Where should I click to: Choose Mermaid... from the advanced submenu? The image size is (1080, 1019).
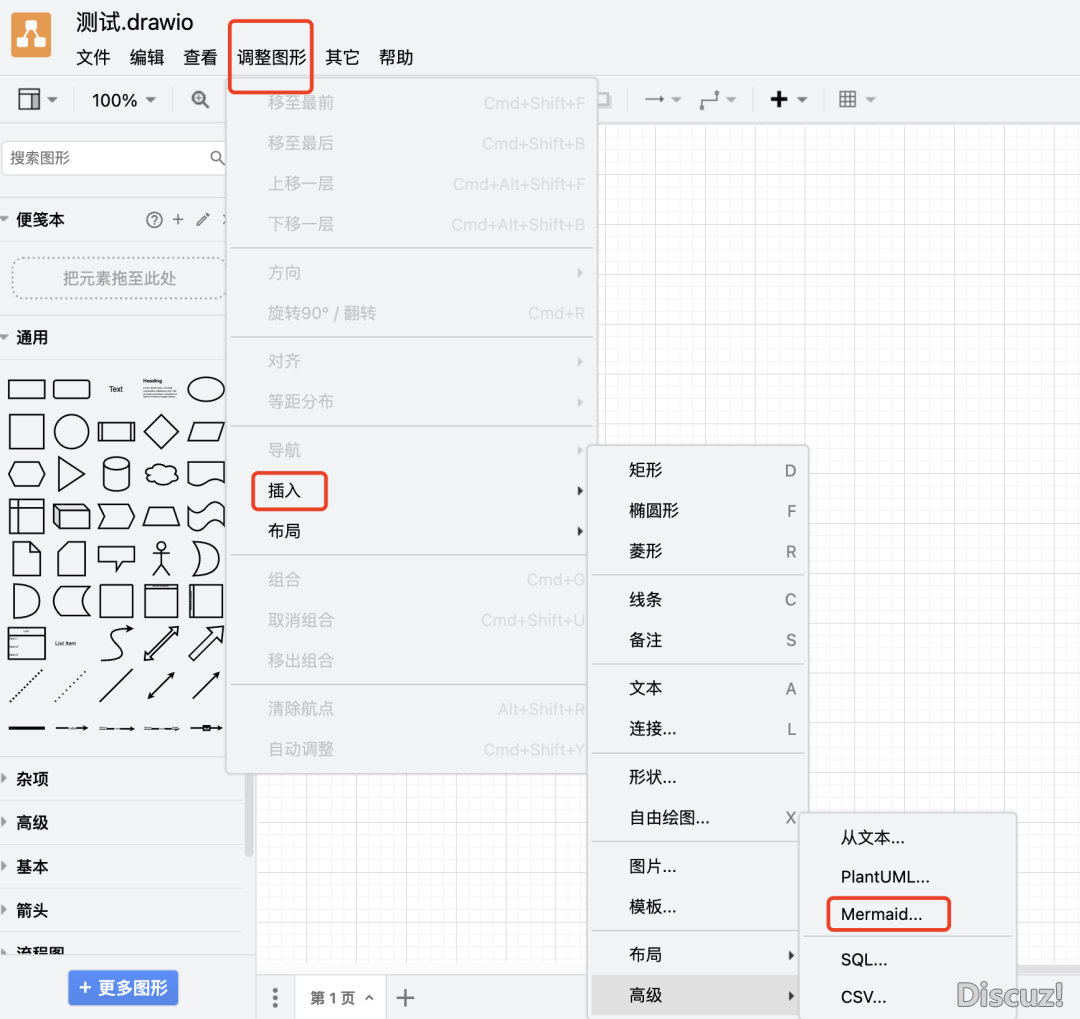click(881, 914)
